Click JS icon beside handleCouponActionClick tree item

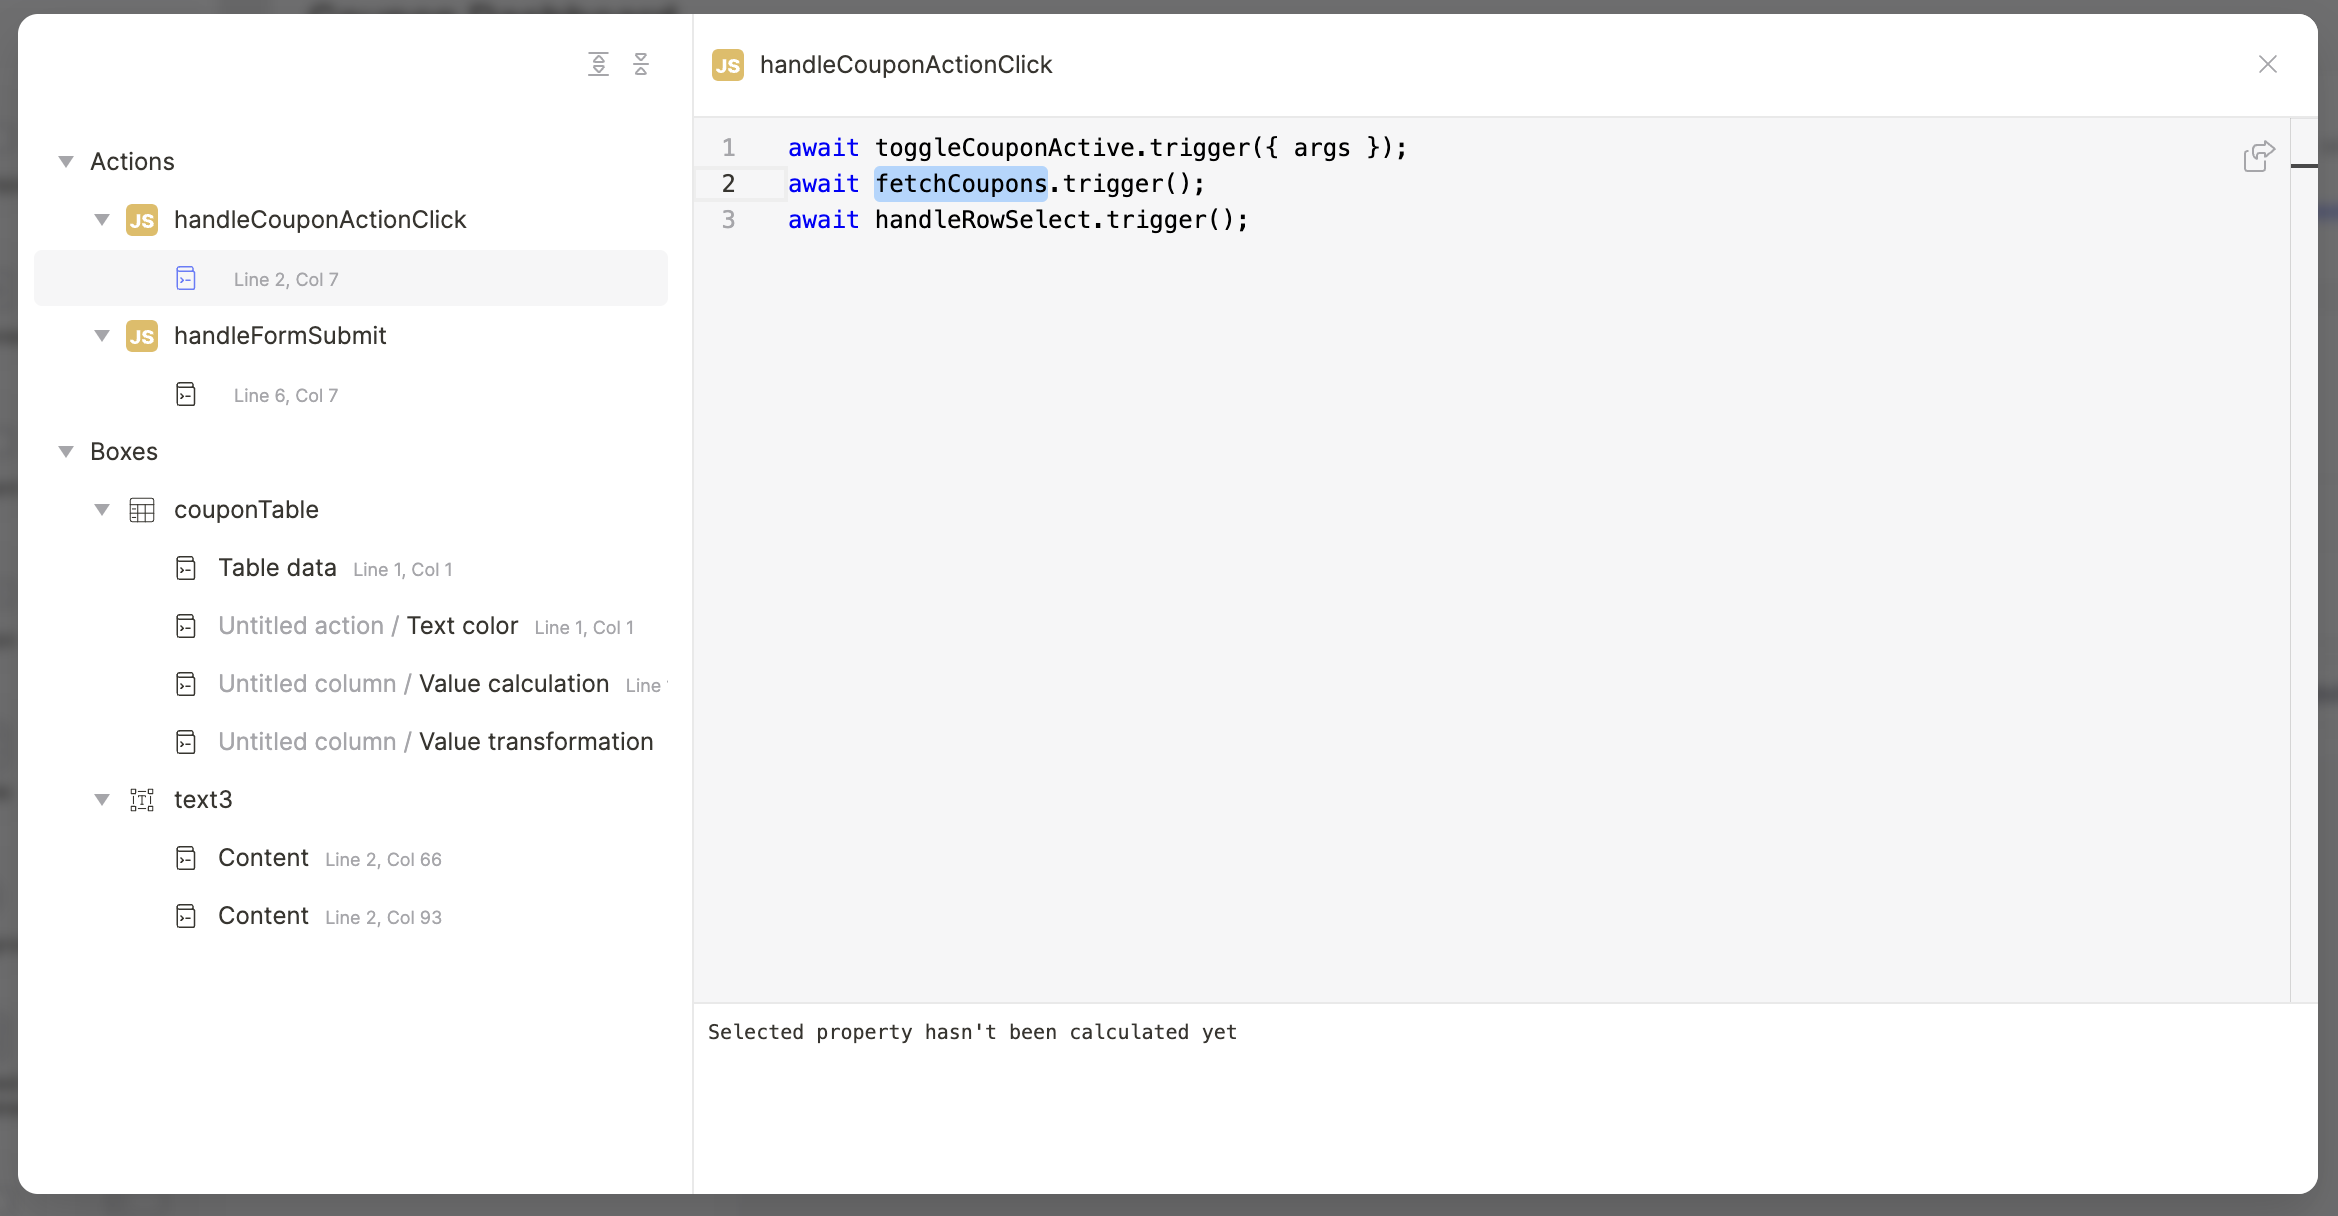point(142,220)
